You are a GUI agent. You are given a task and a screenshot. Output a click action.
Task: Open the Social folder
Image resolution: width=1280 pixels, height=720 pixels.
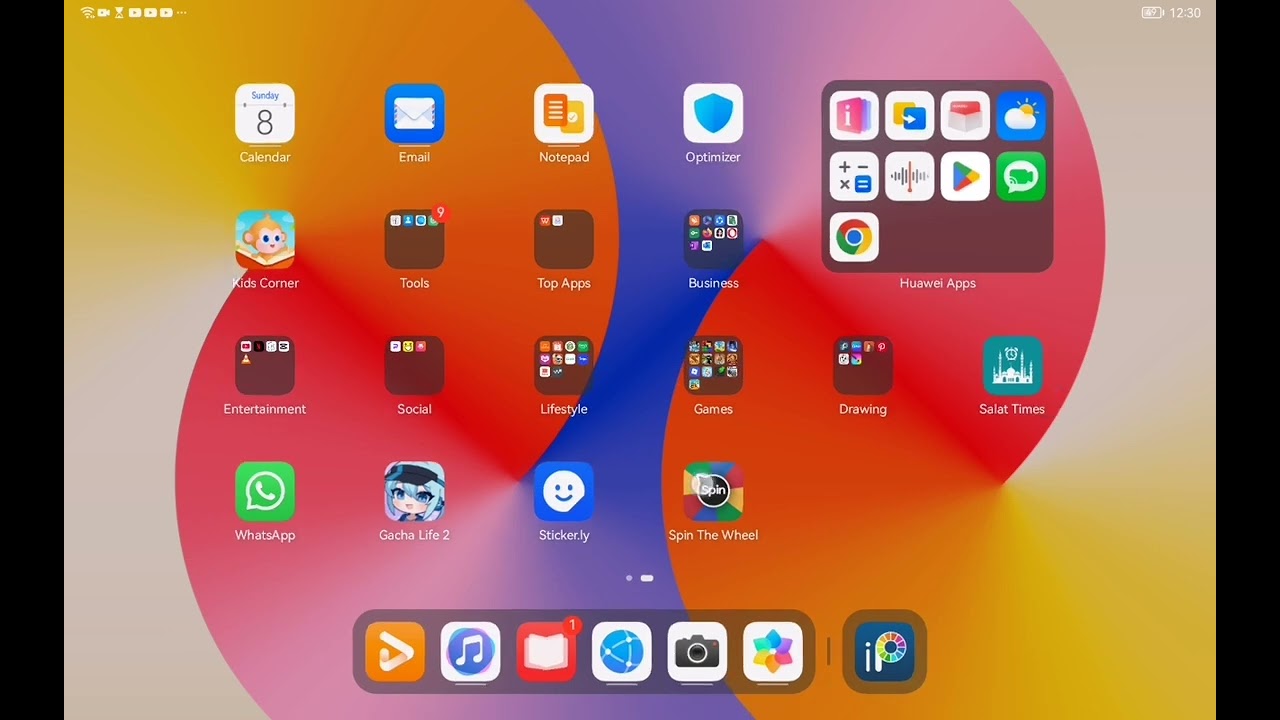(414, 365)
